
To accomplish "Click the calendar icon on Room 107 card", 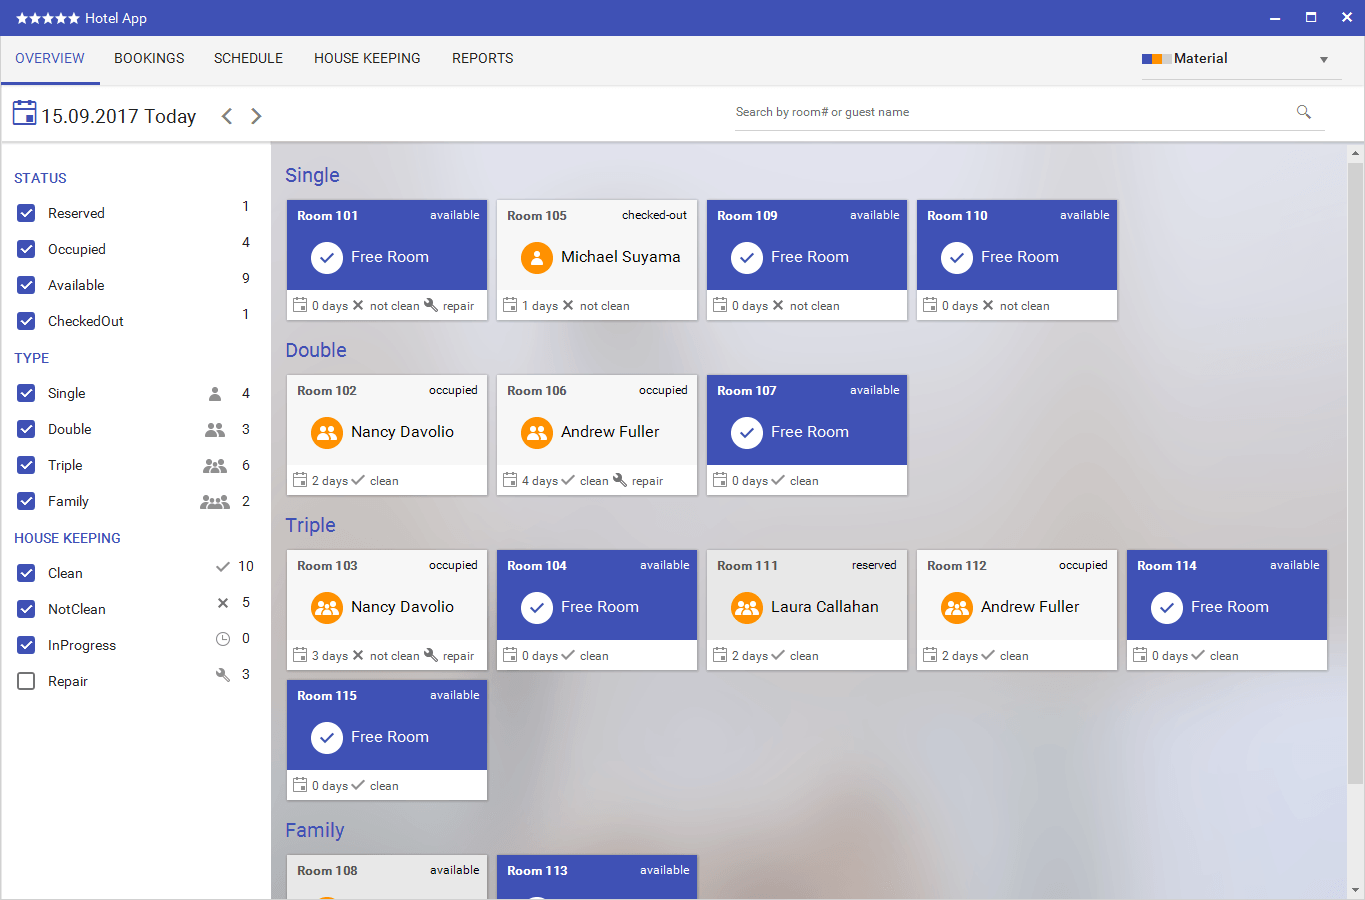I will 720,480.
